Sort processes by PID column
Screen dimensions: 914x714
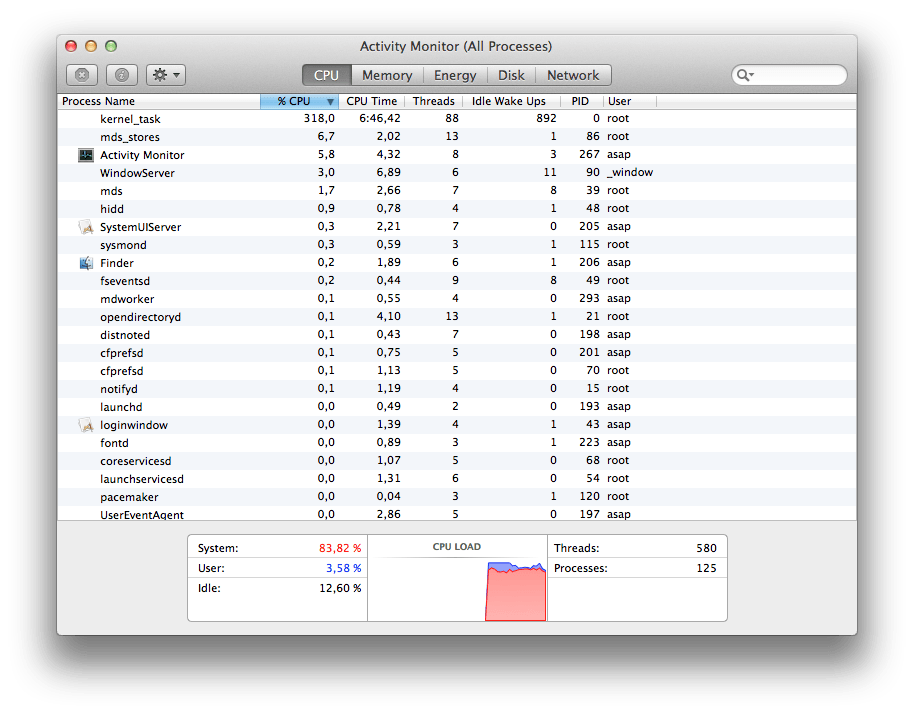(x=579, y=101)
